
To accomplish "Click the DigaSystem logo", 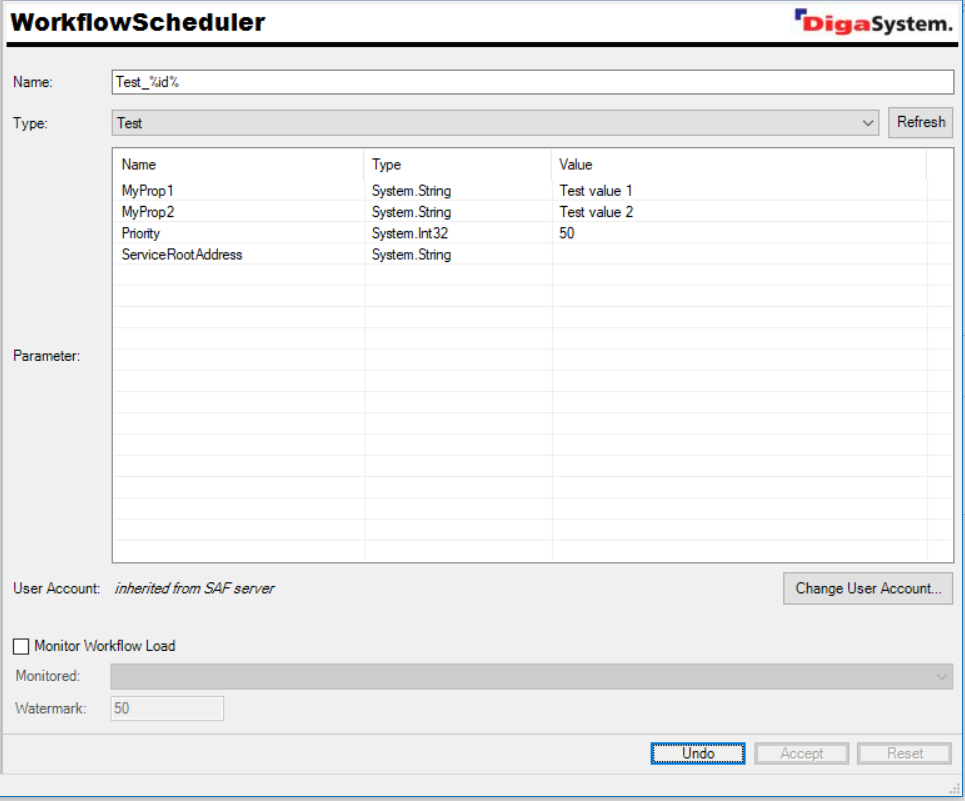I will click(872, 22).
